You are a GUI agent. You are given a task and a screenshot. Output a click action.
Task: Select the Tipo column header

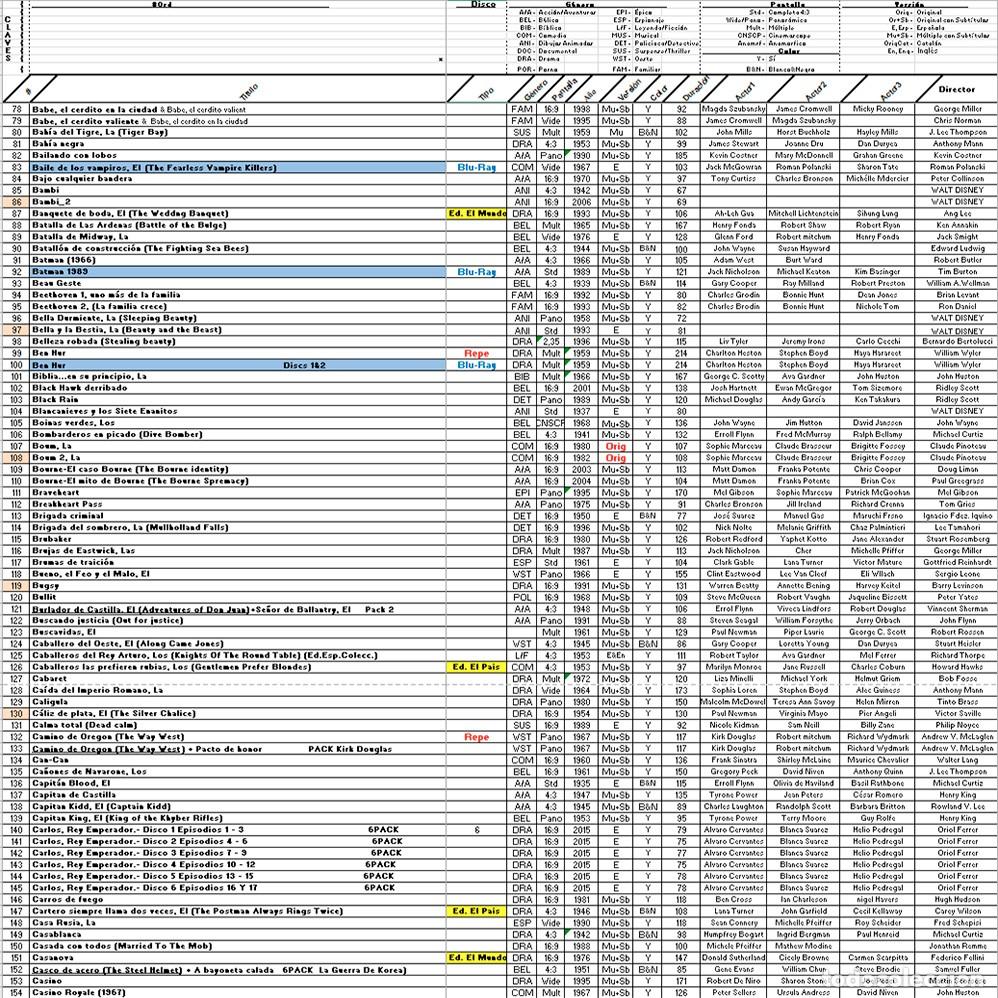coord(486,94)
